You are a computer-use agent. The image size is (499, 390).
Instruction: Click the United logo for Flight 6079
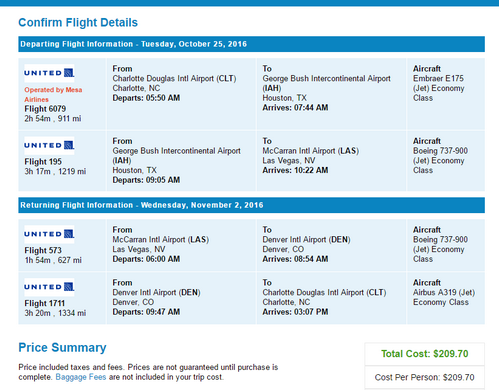[x=49, y=73]
